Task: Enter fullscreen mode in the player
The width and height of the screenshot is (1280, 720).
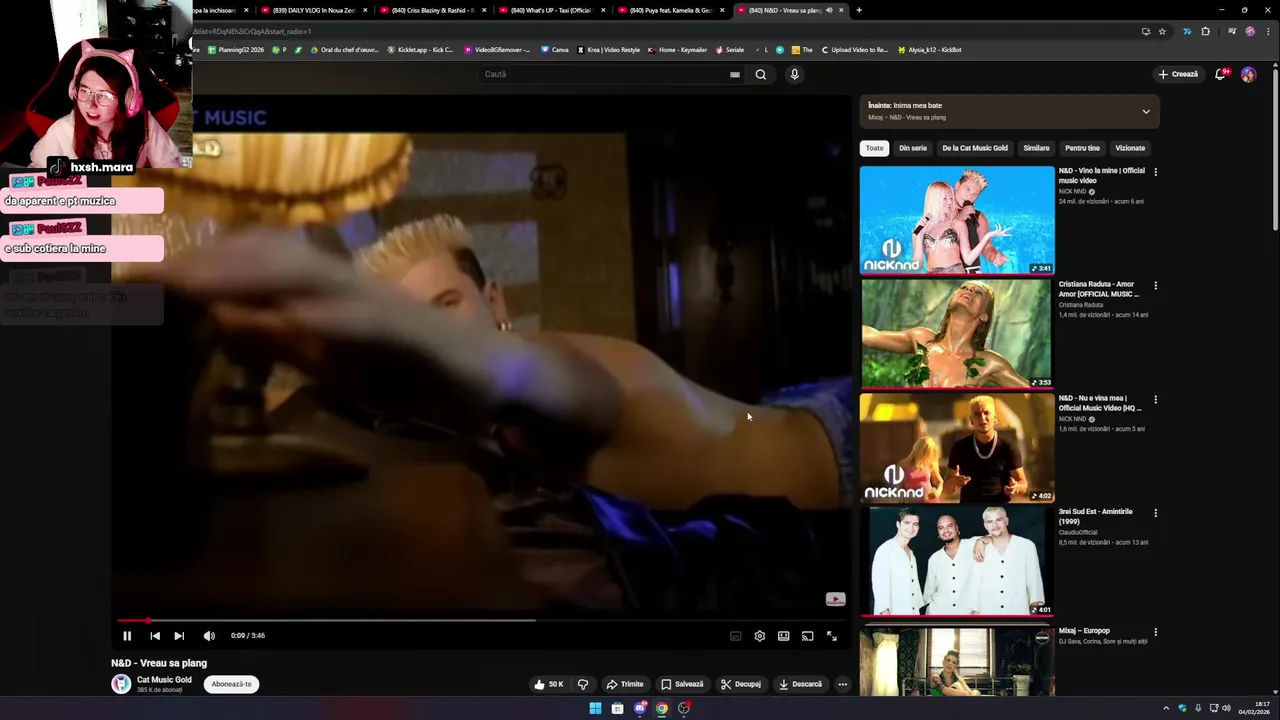Action: tap(832, 636)
